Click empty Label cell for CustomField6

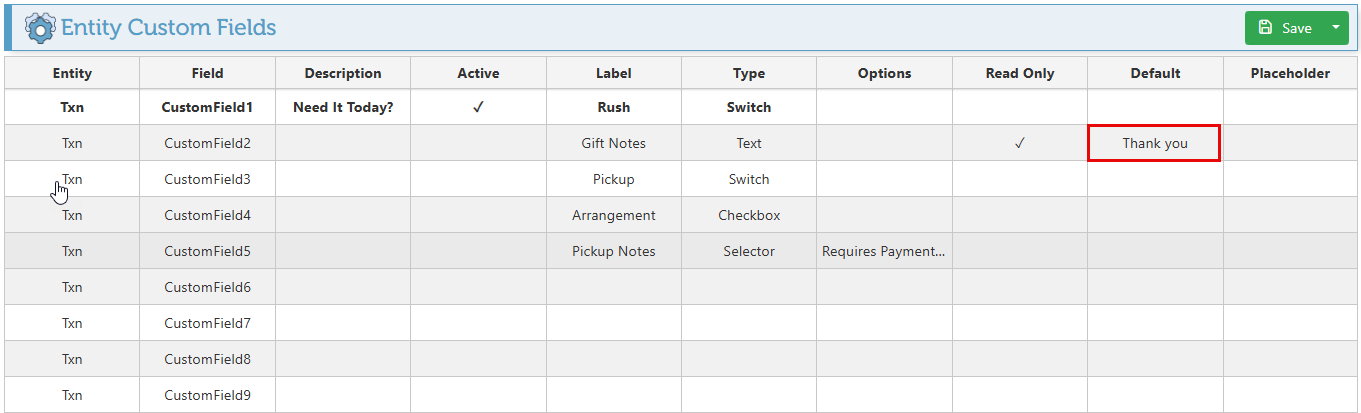coord(613,287)
